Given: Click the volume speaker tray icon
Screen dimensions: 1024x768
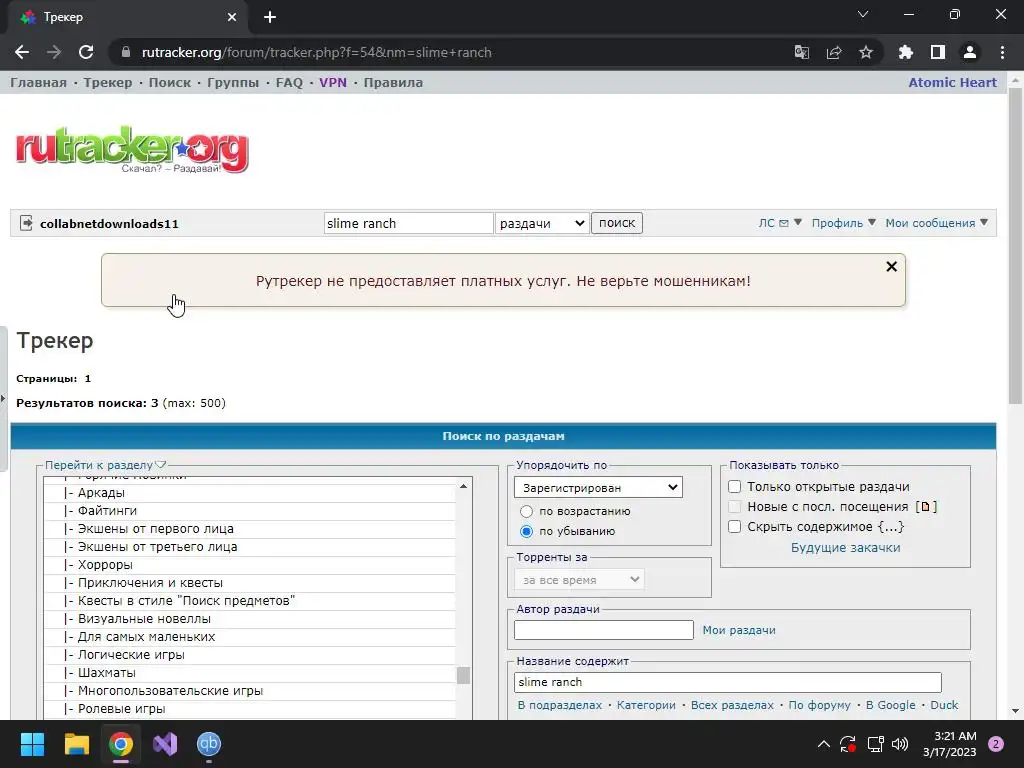Looking at the screenshot, I should coord(899,744).
